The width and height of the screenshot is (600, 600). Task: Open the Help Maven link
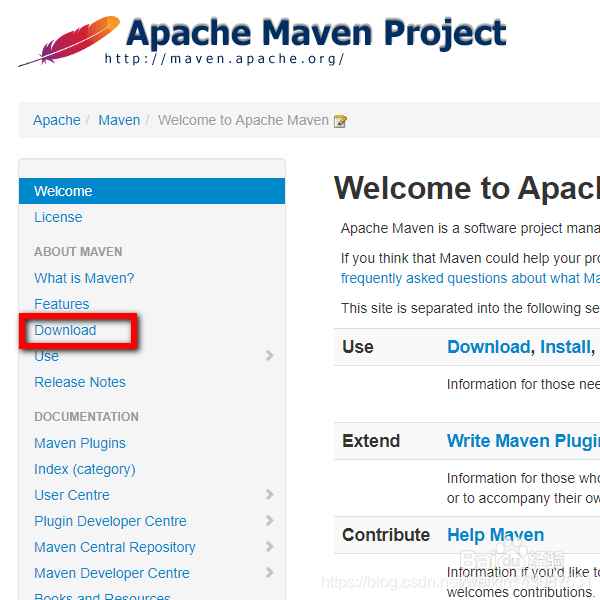(496, 535)
